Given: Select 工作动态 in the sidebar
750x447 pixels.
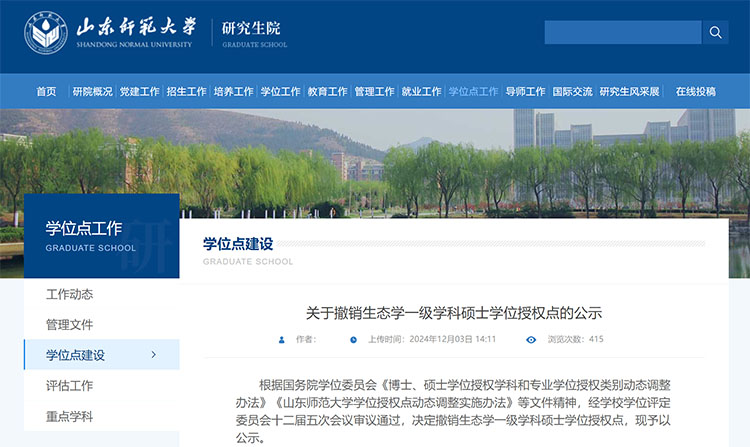Looking at the screenshot, I should pyautogui.click(x=70, y=294).
